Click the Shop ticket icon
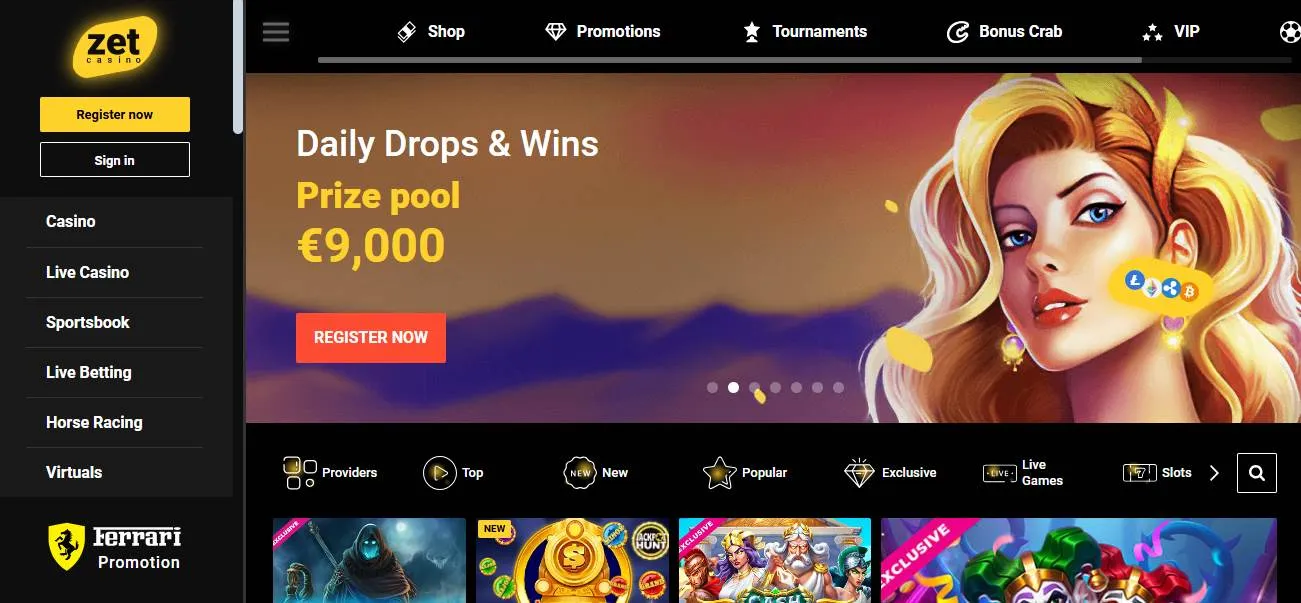 coord(406,32)
